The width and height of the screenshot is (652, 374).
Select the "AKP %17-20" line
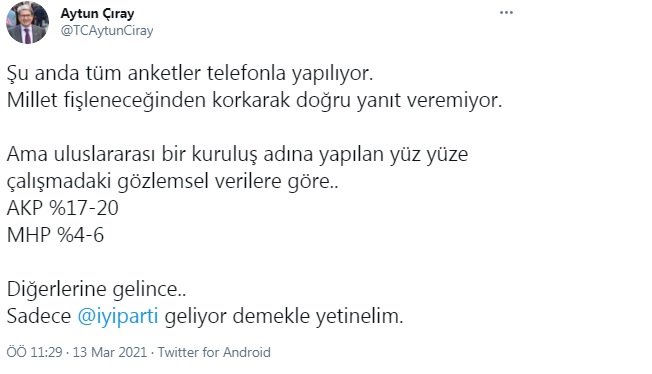click(63, 208)
